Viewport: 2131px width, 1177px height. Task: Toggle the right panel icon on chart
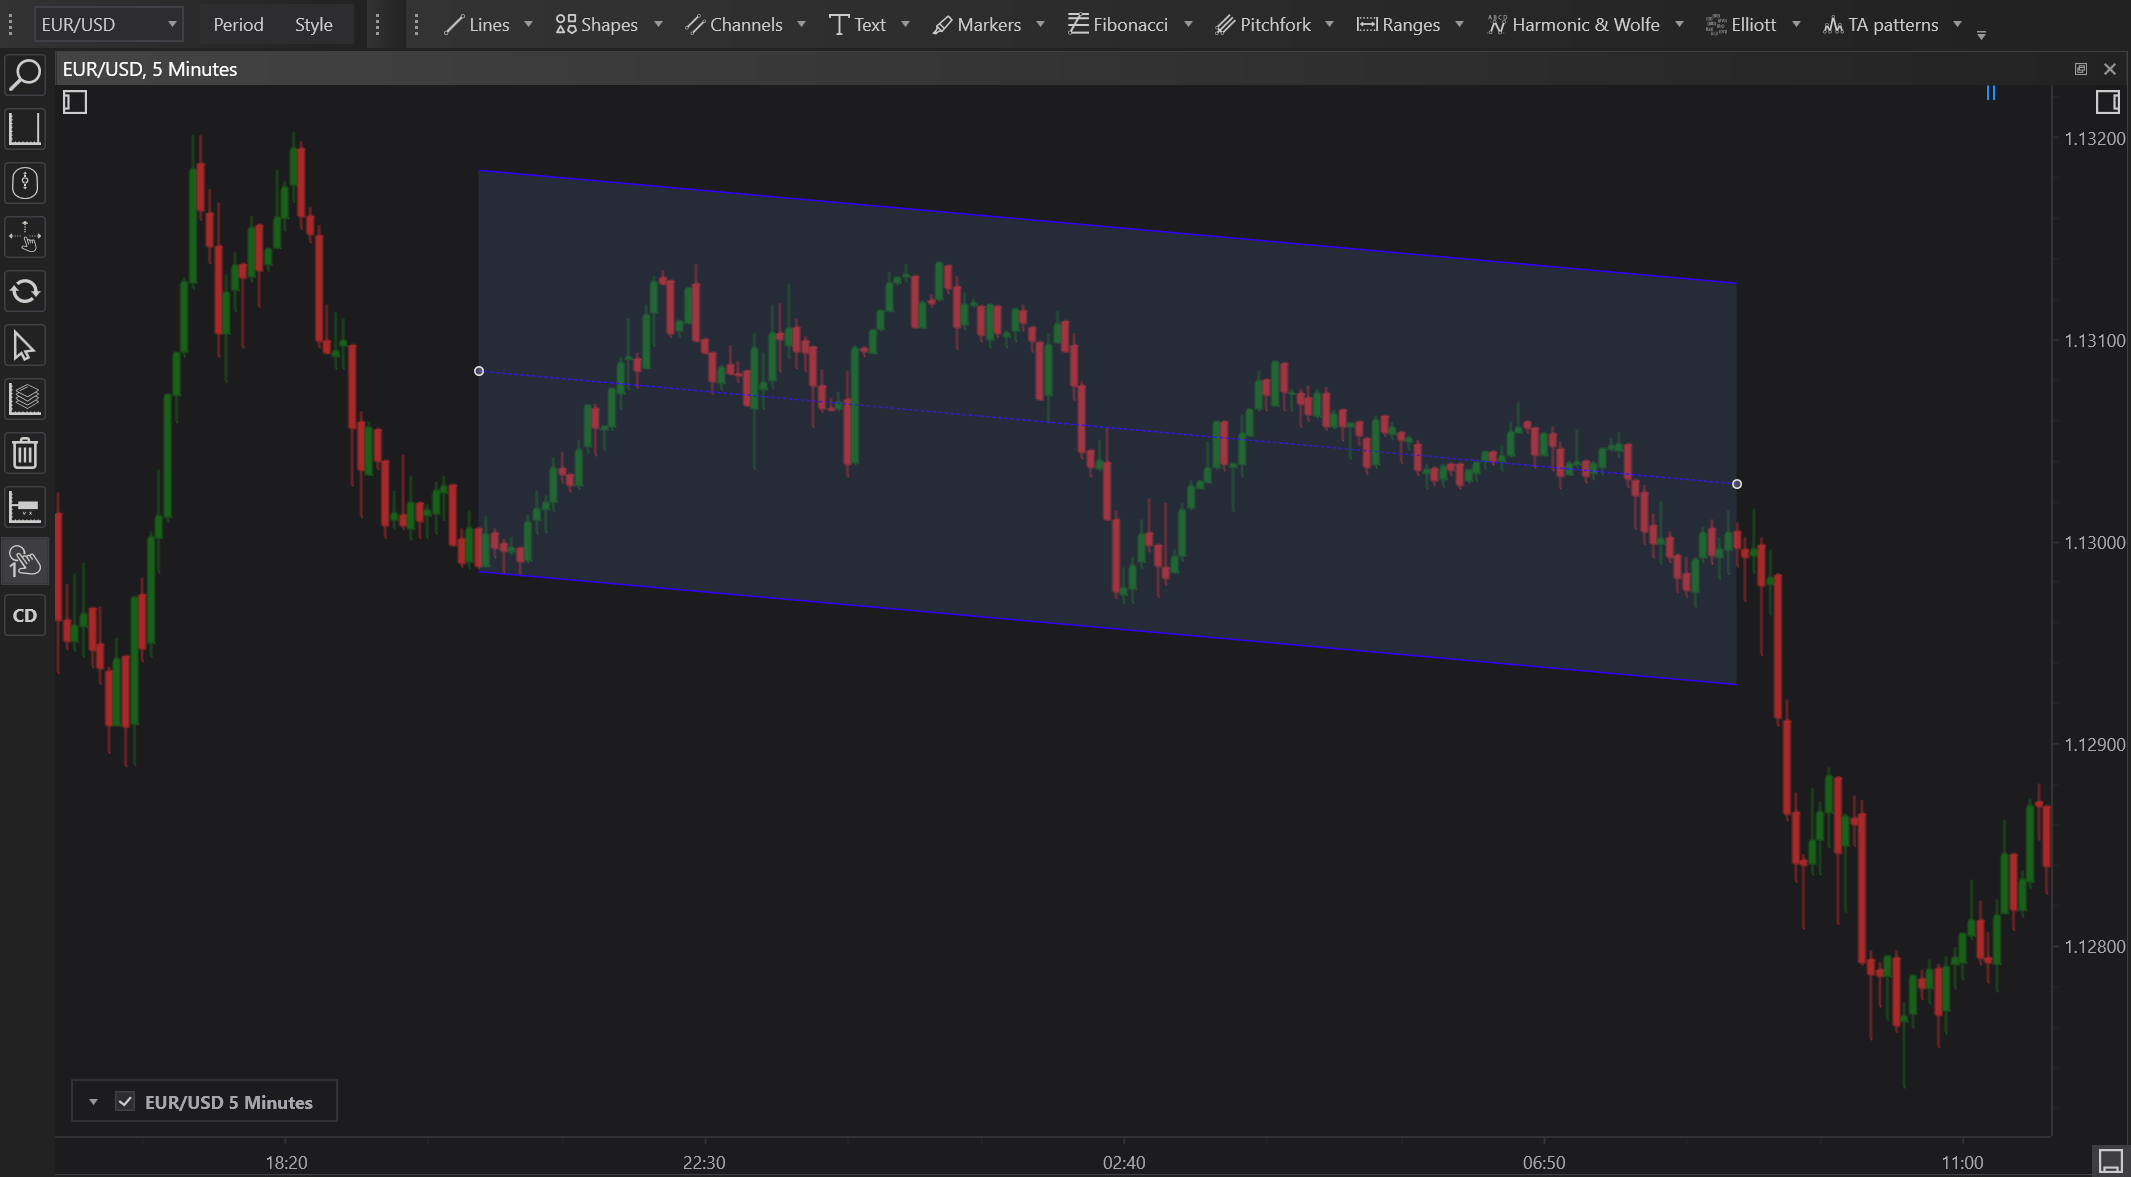[2107, 102]
